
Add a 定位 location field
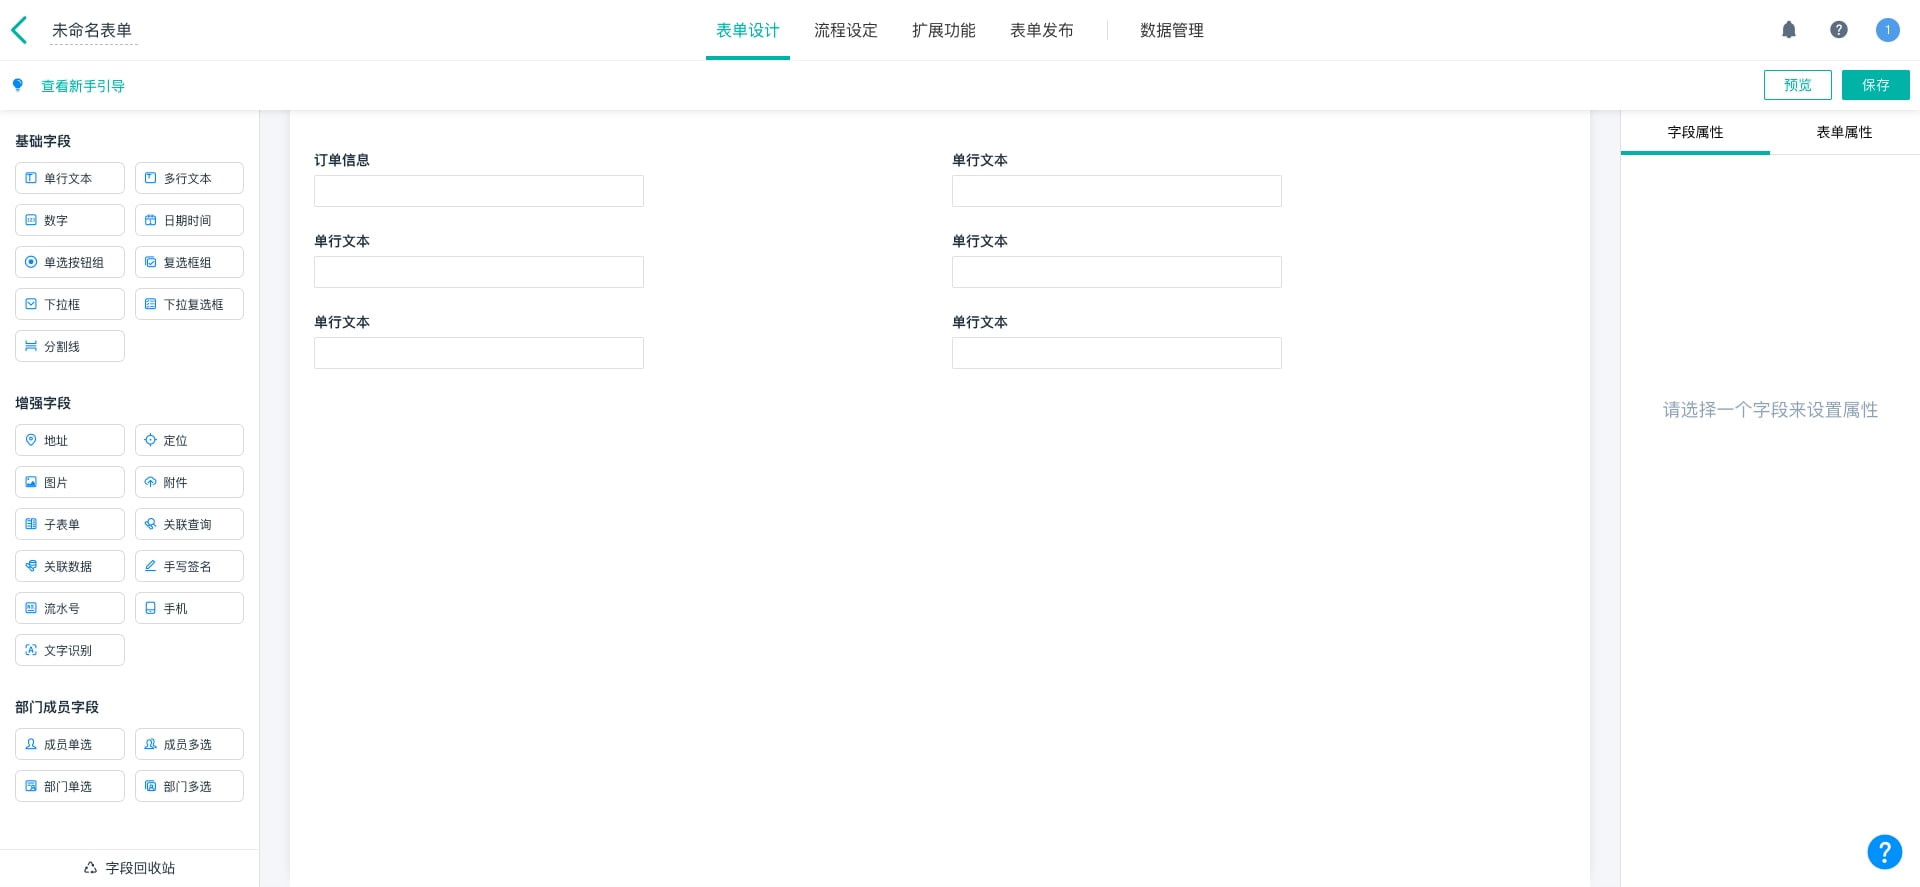(189, 440)
